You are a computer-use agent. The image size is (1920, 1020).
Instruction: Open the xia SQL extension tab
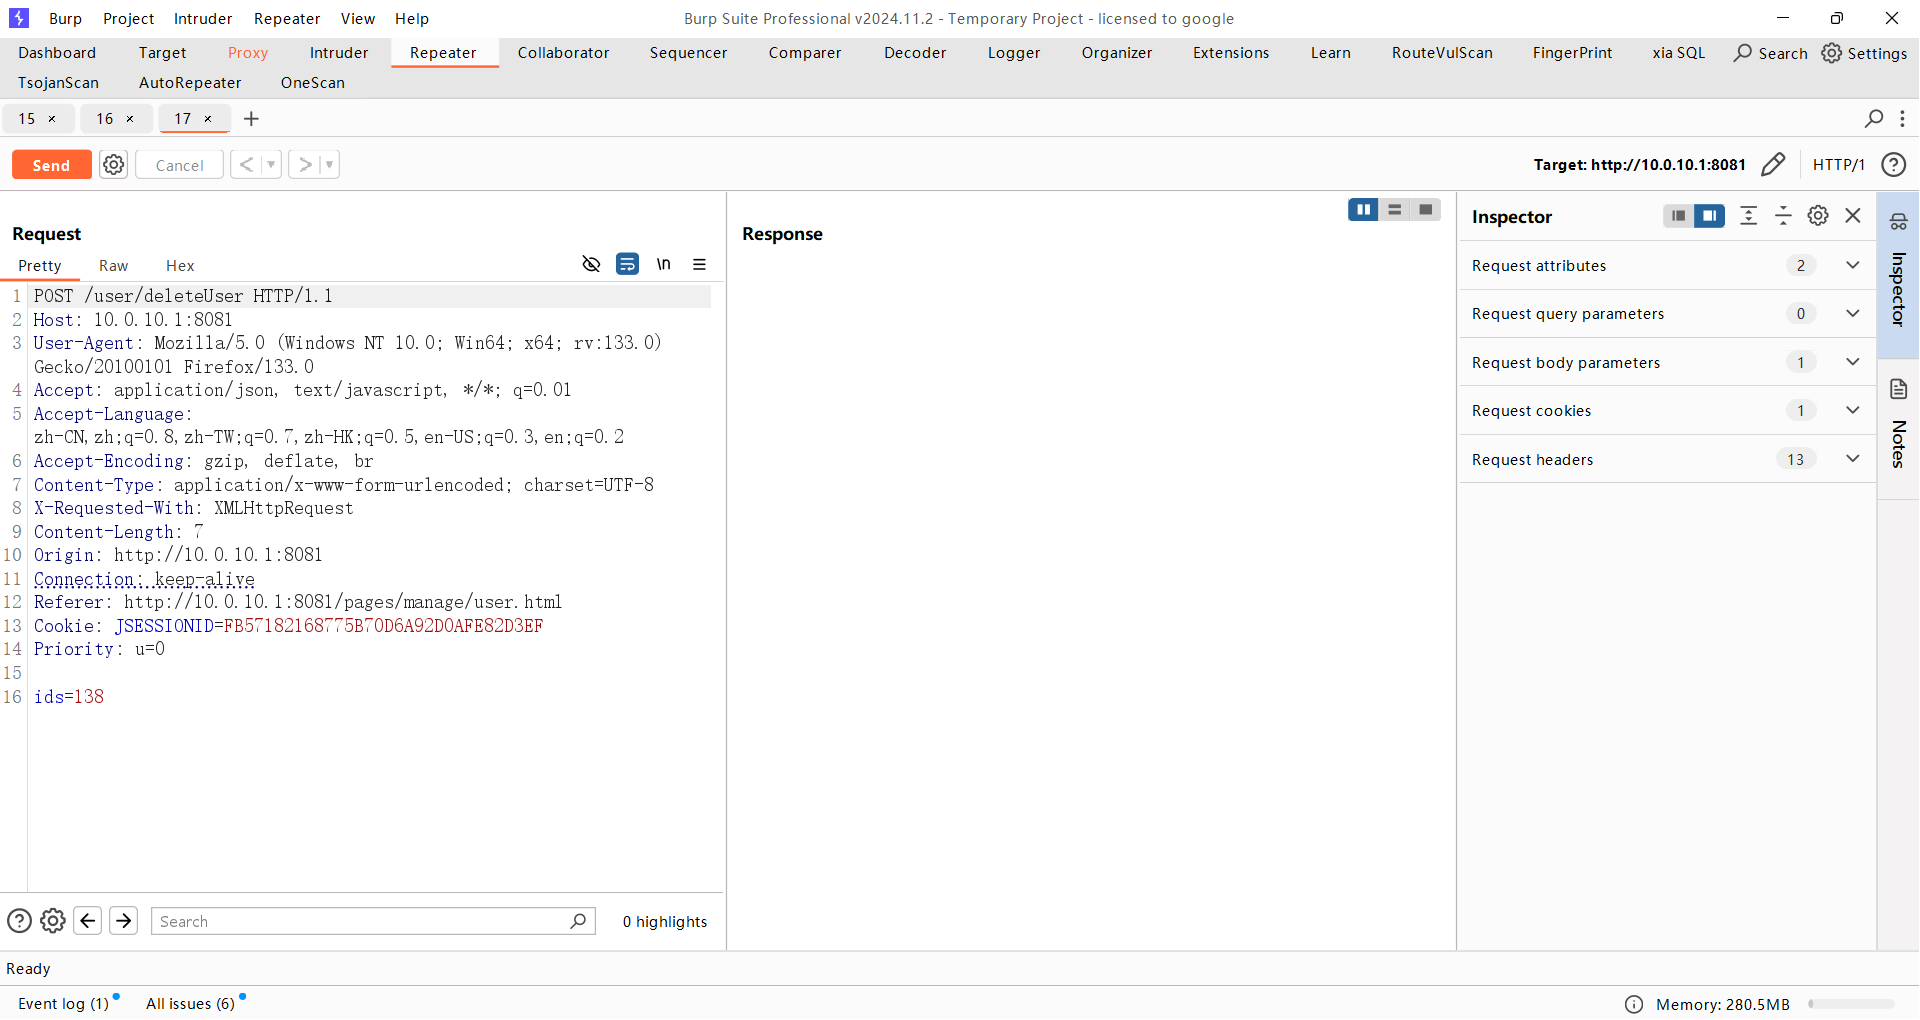[1678, 53]
